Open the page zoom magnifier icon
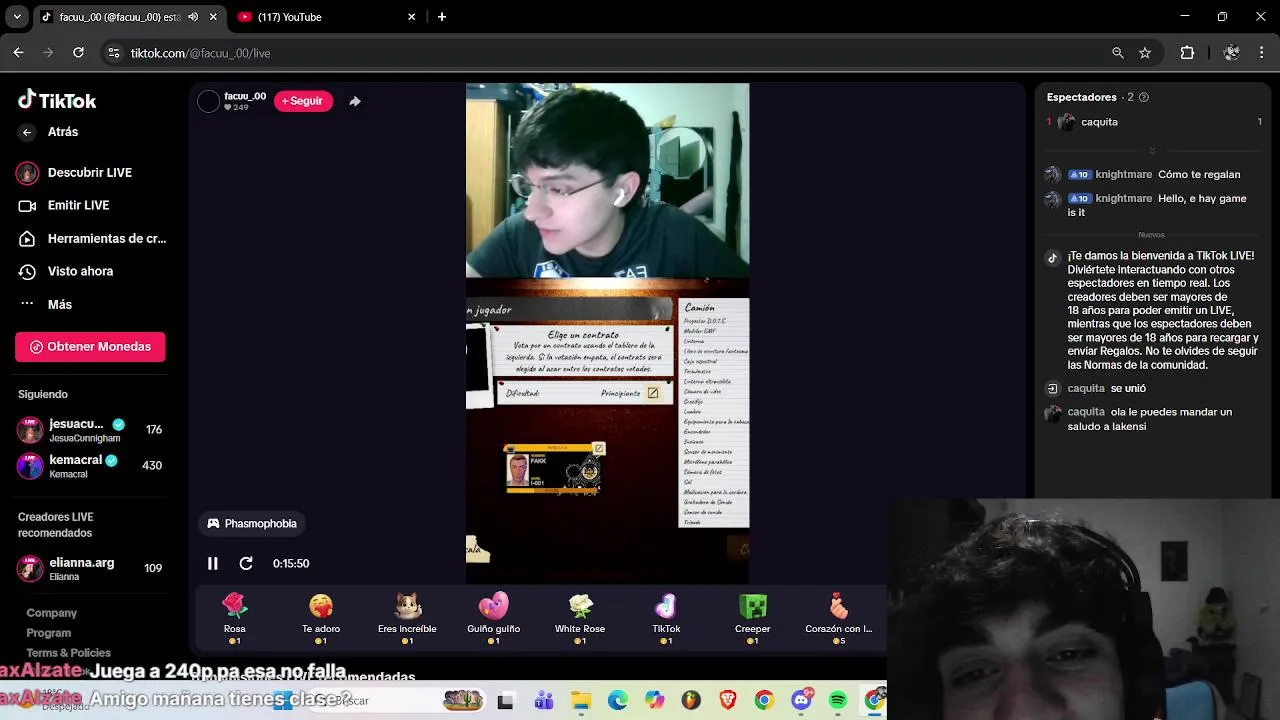Viewport: 1280px width, 720px height. click(1118, 53)
